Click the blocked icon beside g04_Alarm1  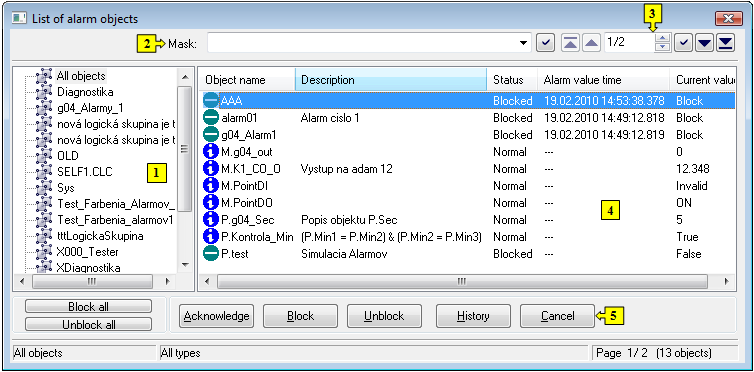pyautogui.click(x=211, y=135)
